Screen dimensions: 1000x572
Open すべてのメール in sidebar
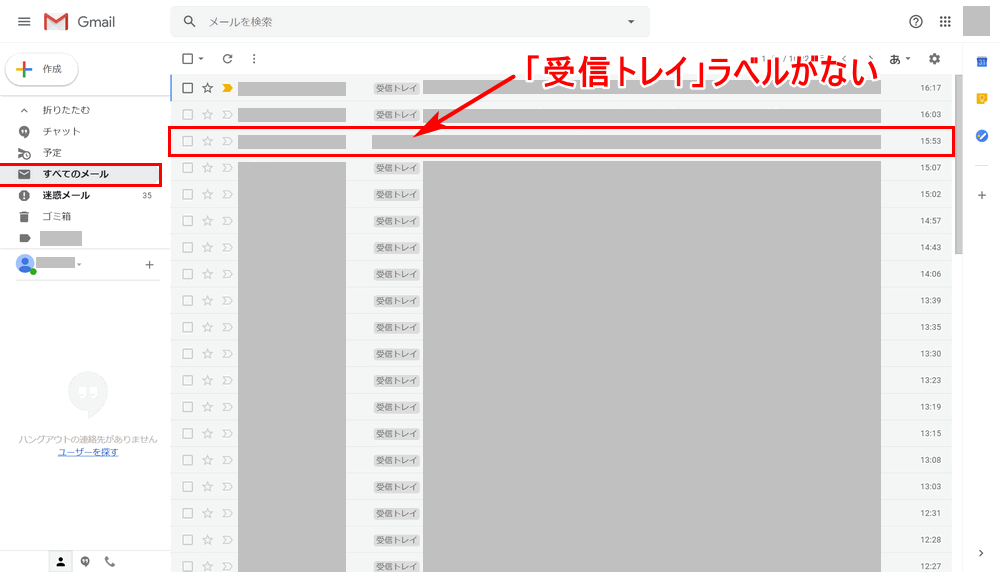[x=80, y=174]
